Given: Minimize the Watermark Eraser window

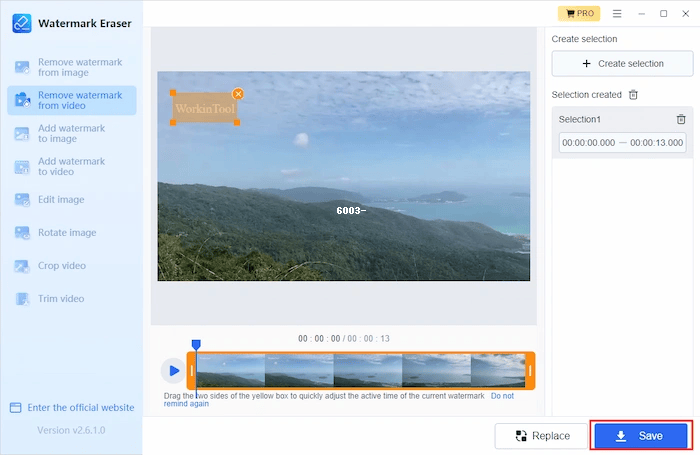Looking at the screenshot, I should pos(642,14).
